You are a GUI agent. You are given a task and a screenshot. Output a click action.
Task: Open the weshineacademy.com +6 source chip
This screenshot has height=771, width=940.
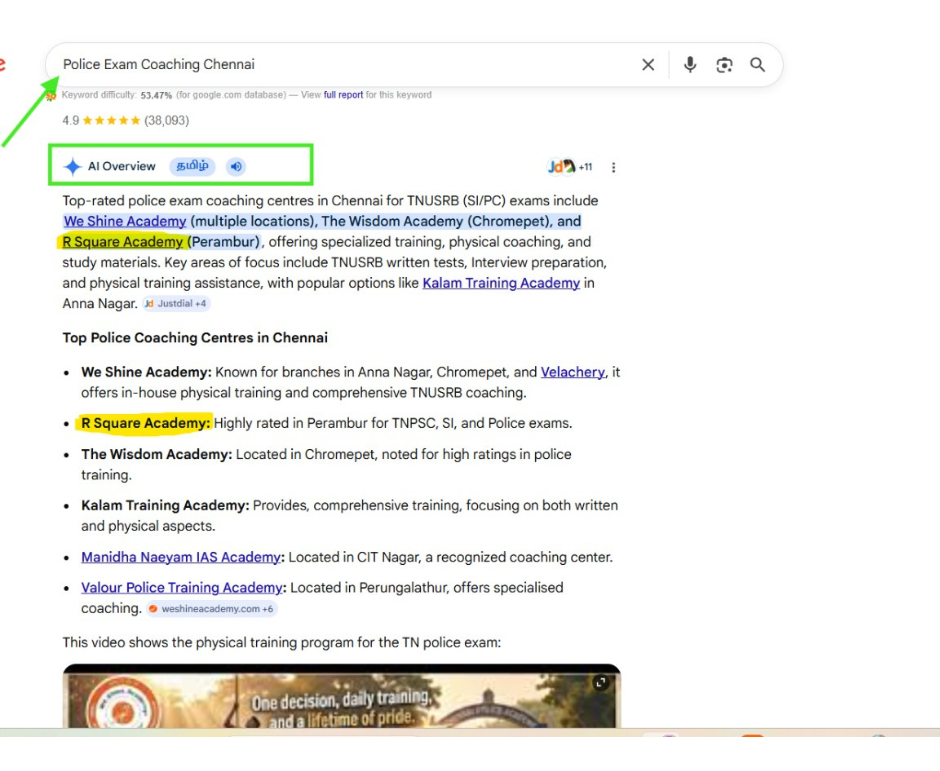click(x=212, y=609)
